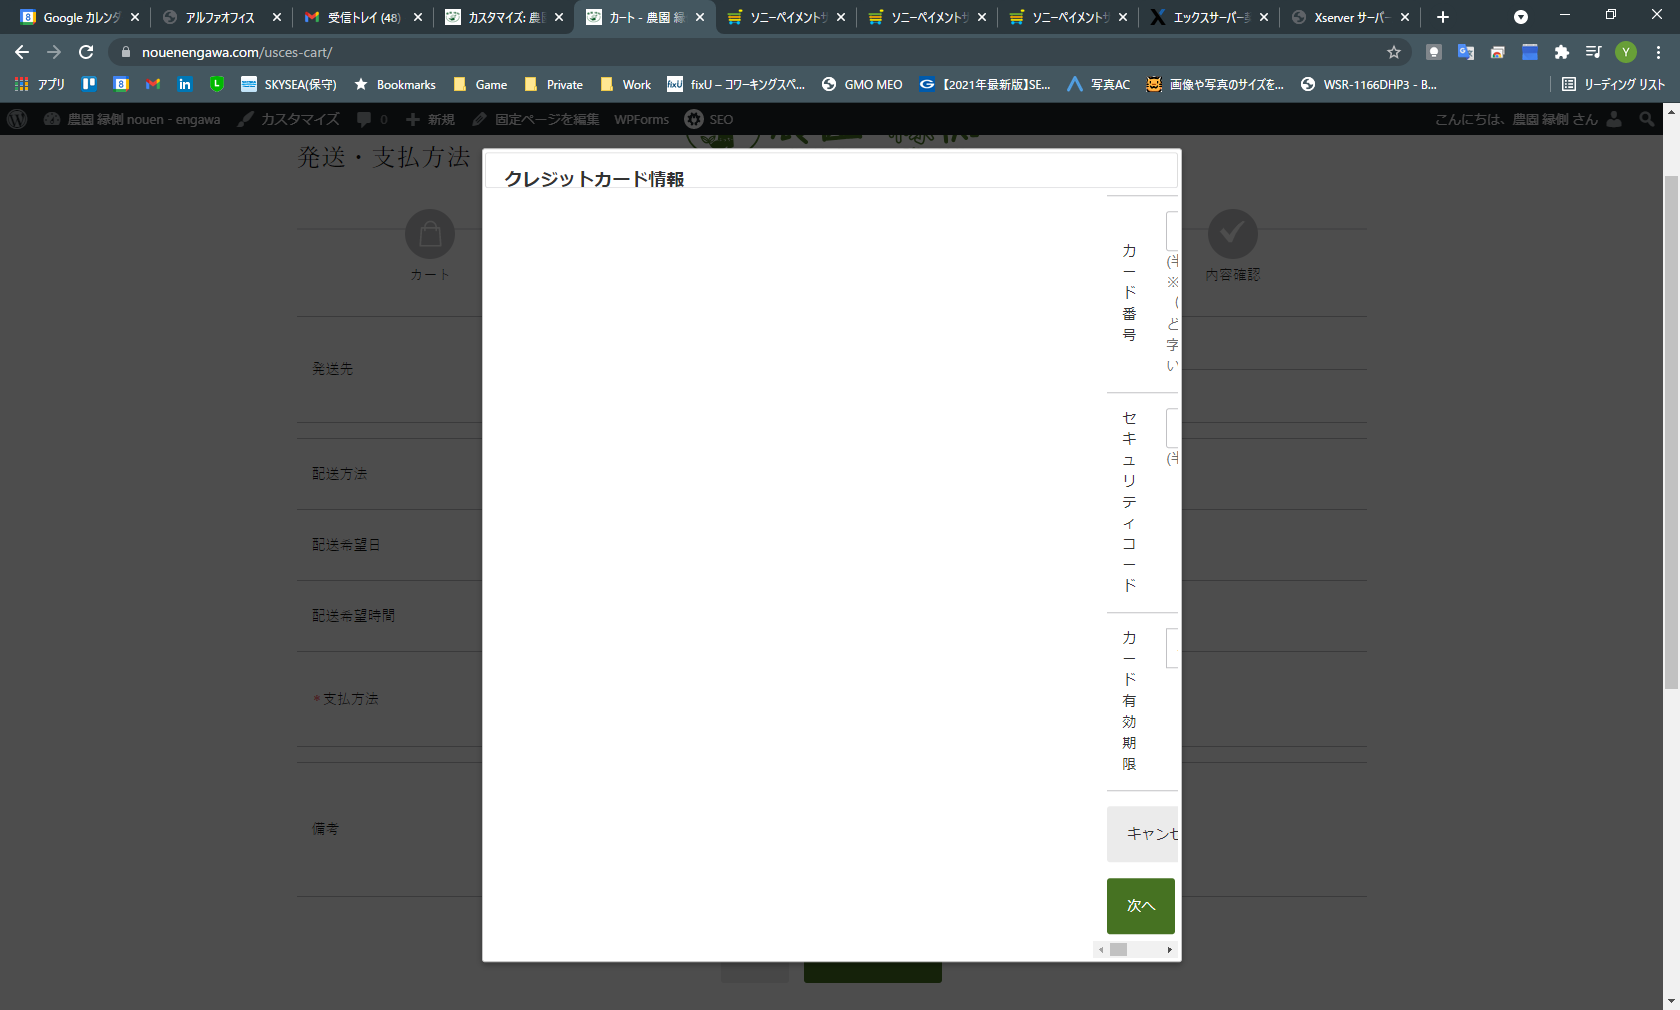The image size is (1680, 1010).
Task: Click the page vertical scrollbar thumb
Action: [1671, 432]
